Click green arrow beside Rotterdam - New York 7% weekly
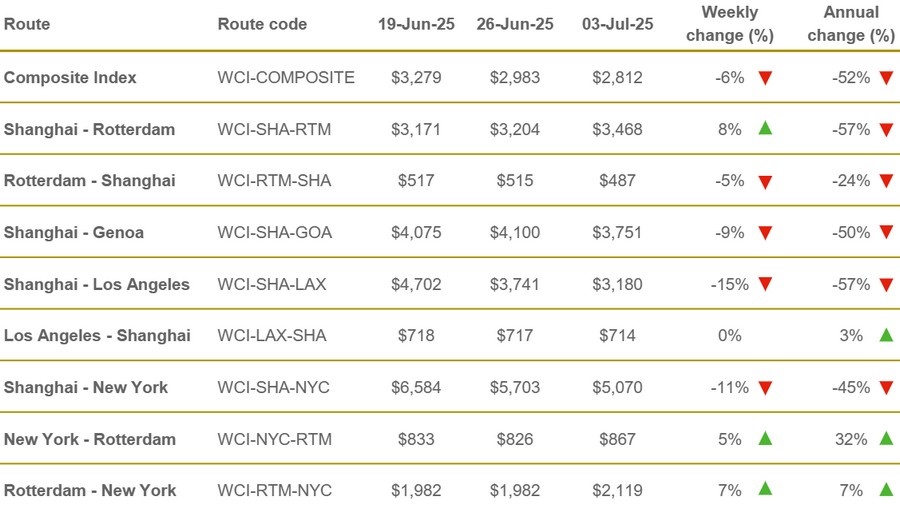This screenshot has height=505, width=900. click(765, 489)
